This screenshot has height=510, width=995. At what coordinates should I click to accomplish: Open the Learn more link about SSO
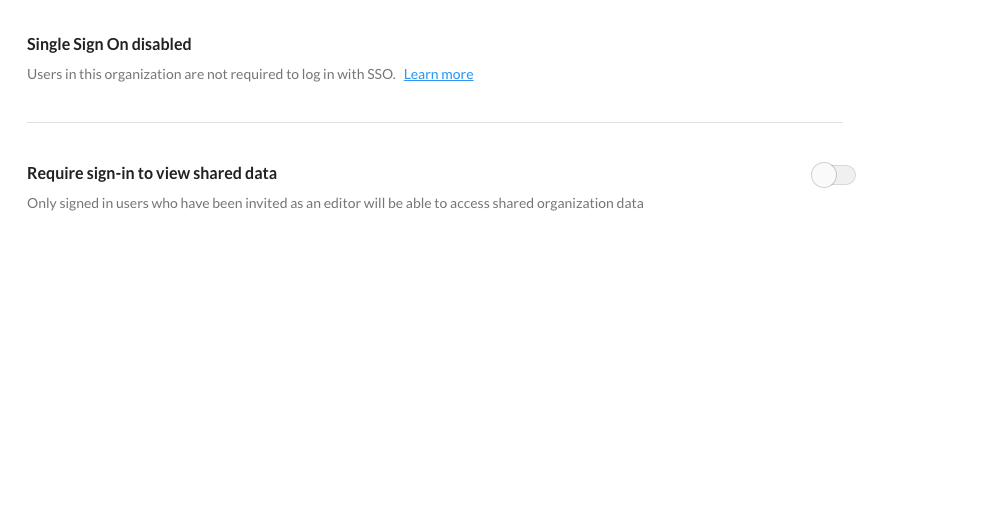pos(438,74)
